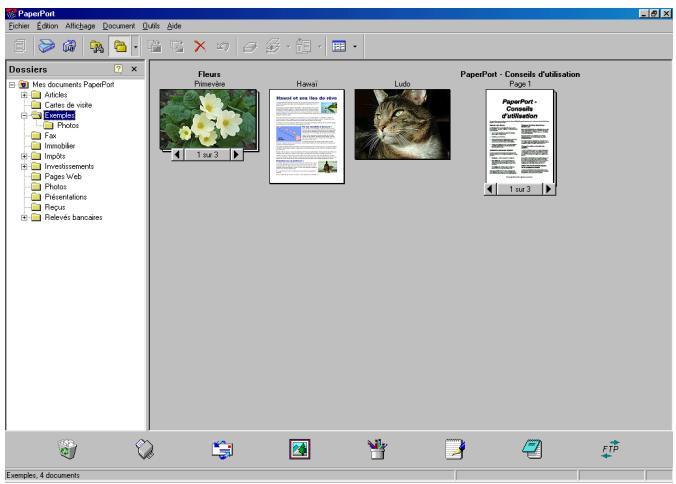Select the Reçus folder
The width and height of the screenshot is (676, 484).
(x=55, y=207)
